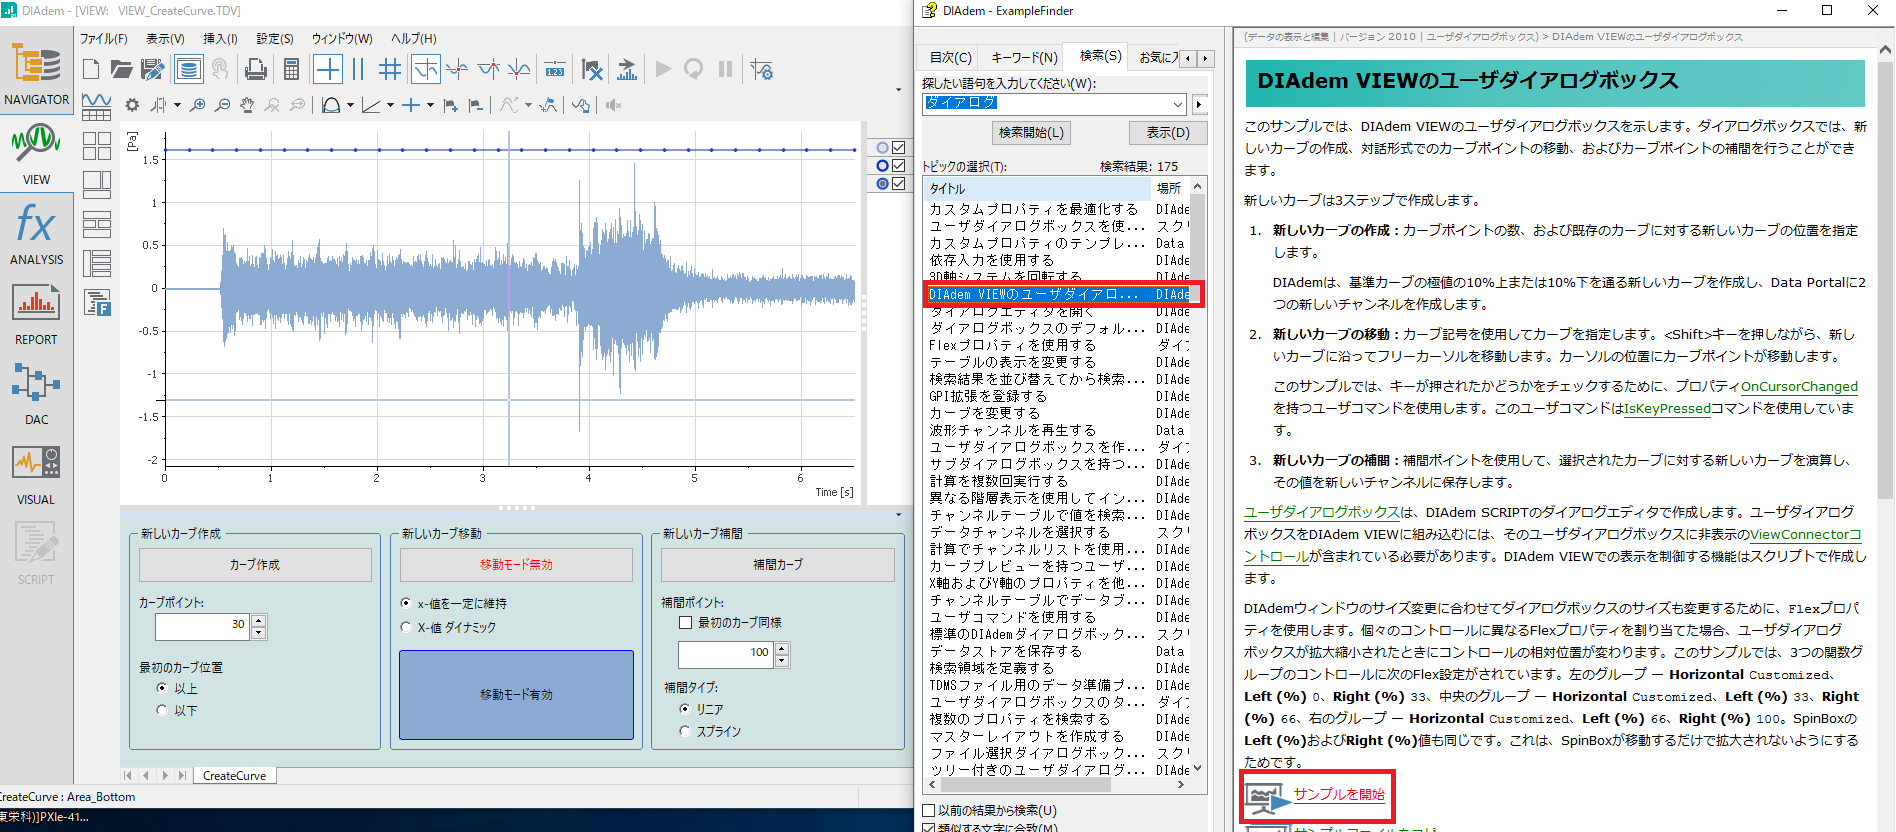Select x-値を一定に維持 radio button
1896x832 pixels.
pos(405,603)
